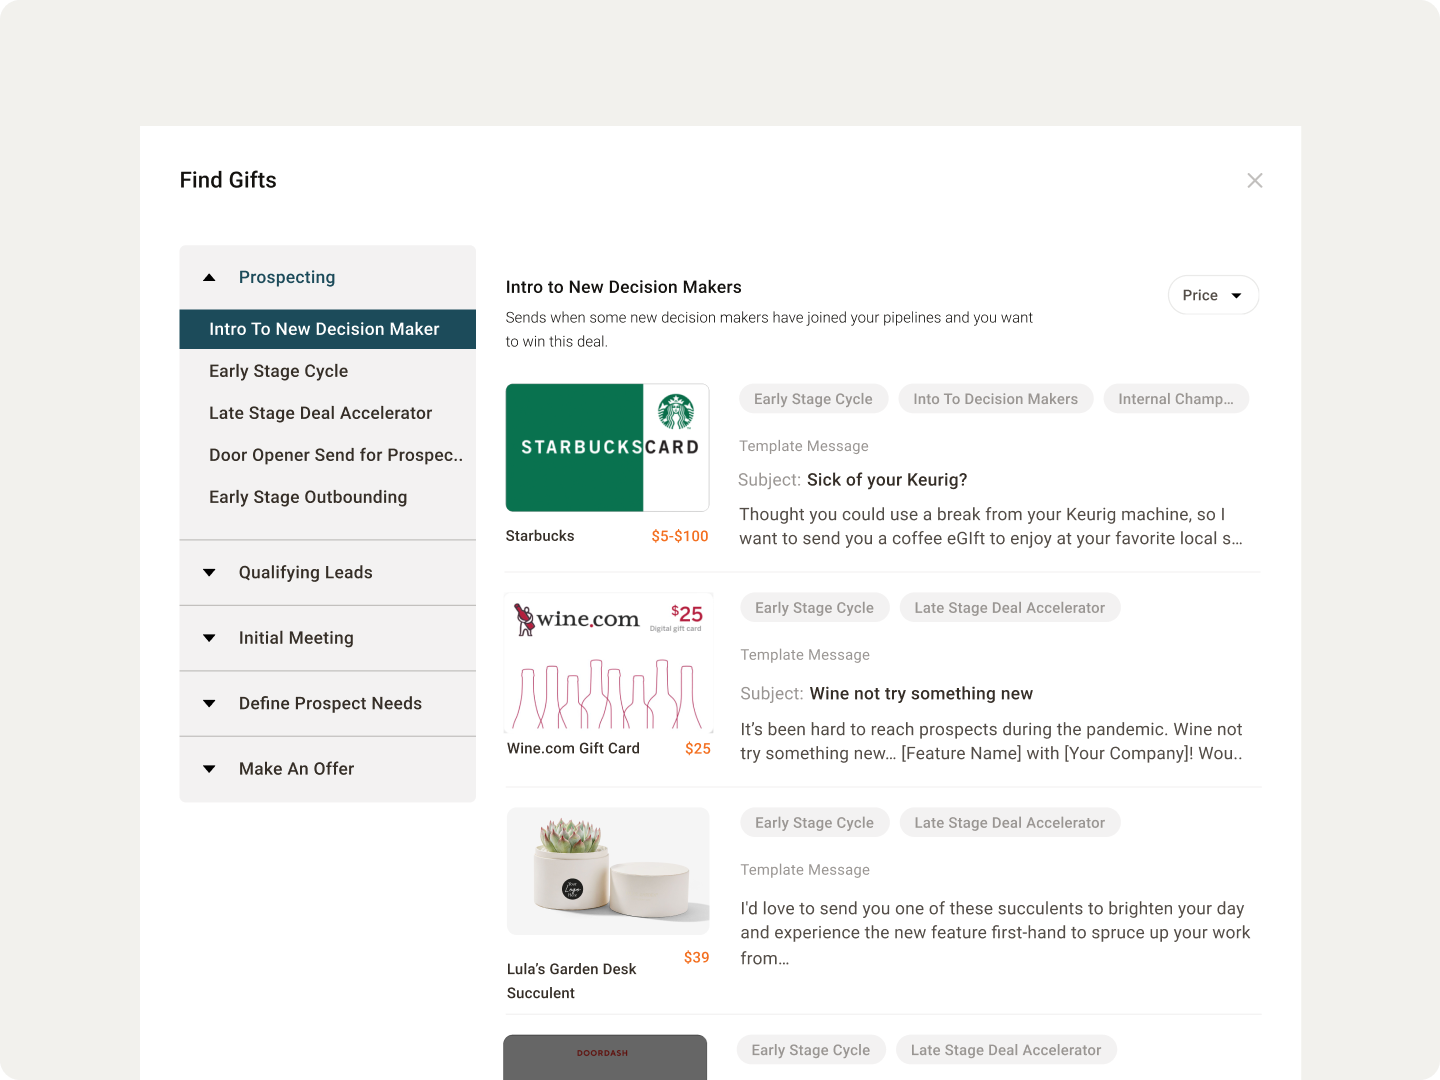Click Late Stage Deal Accelerator tag on Lula's Garden
1440x1080 pixels.
[x=1010, y=823]
